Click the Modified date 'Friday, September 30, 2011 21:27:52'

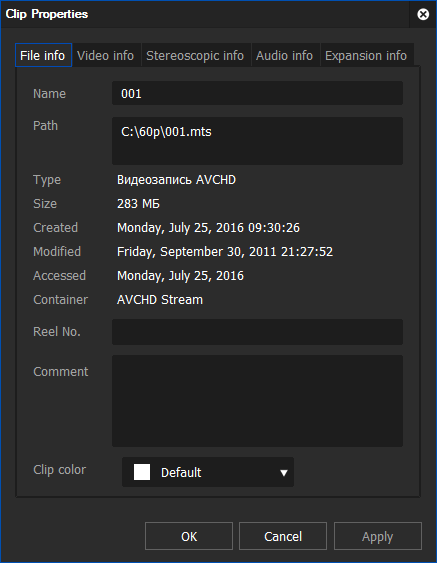pyautogui.click(x=225, y=252)
